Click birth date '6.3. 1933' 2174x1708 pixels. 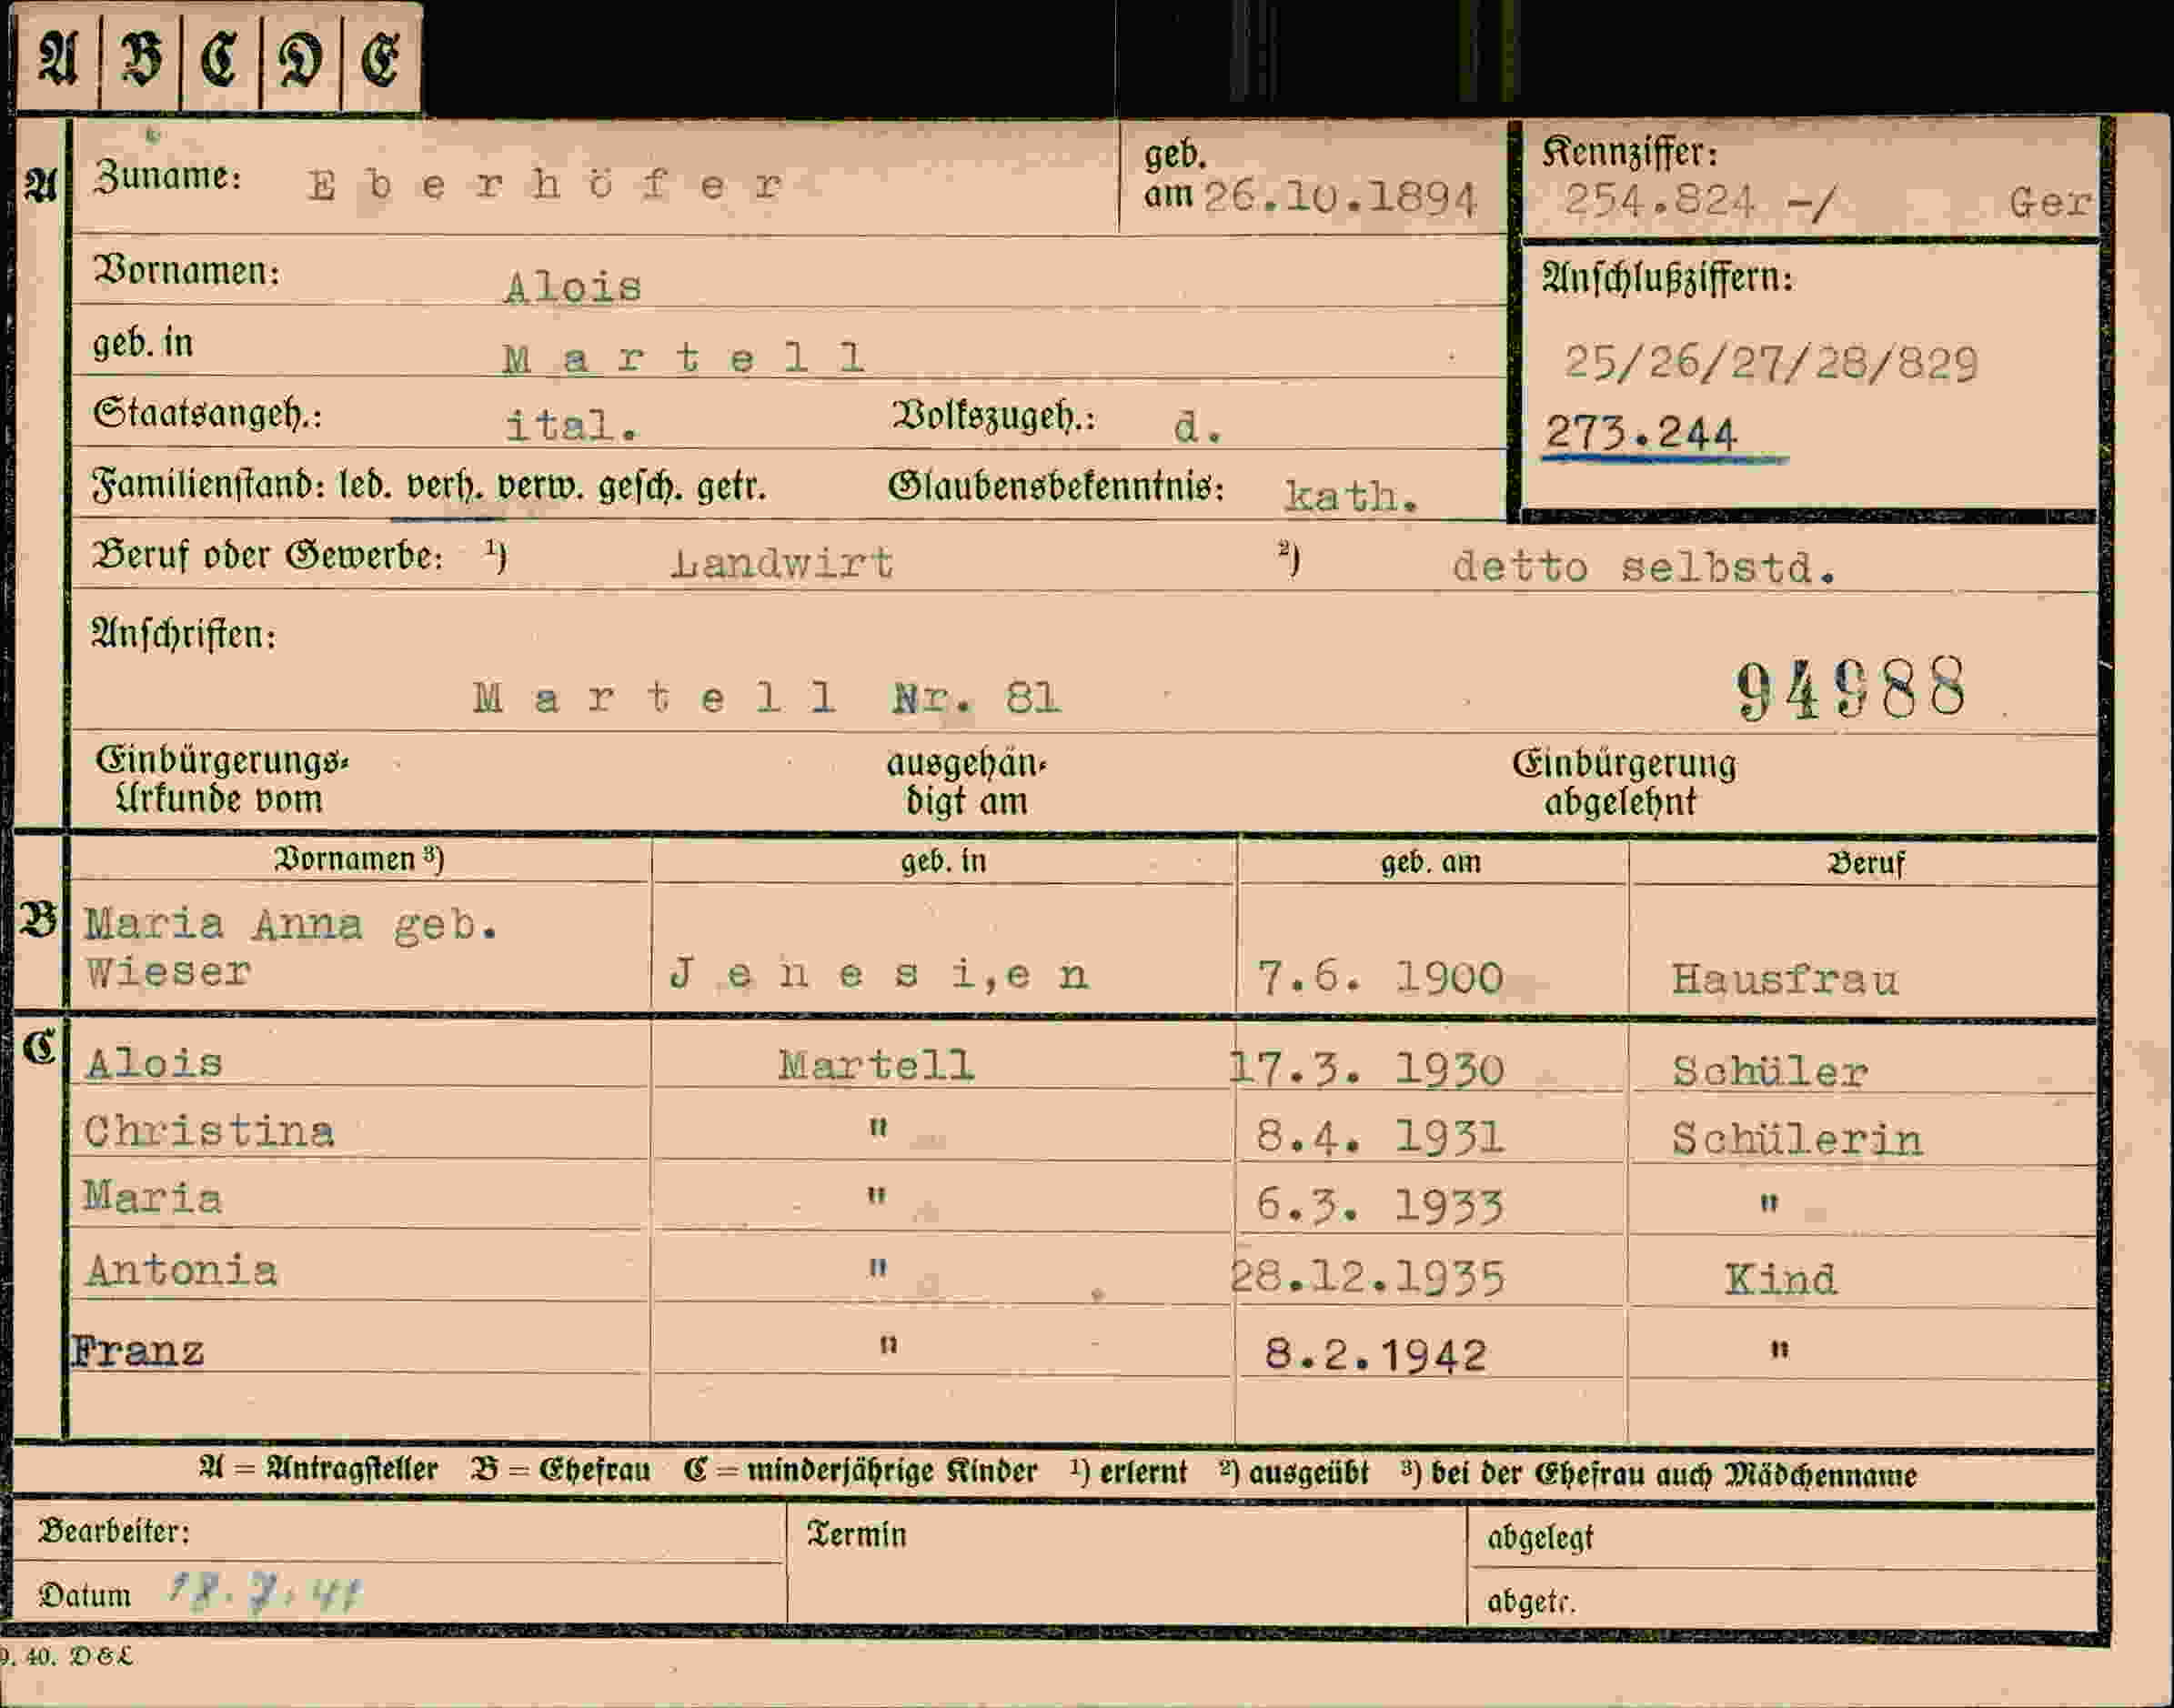(x=1380, y=1207)
